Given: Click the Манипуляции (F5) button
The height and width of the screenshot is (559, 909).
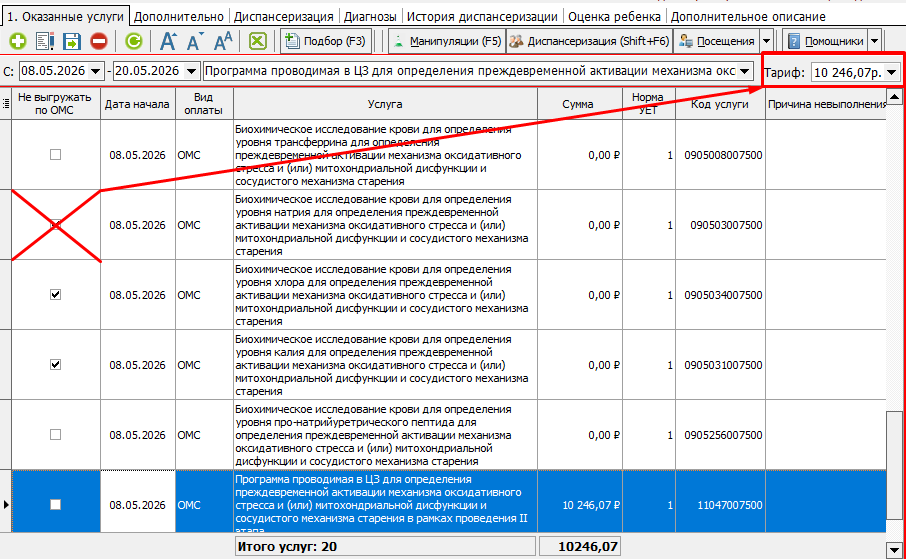Looking at the screenshot, I should point(447,41).
